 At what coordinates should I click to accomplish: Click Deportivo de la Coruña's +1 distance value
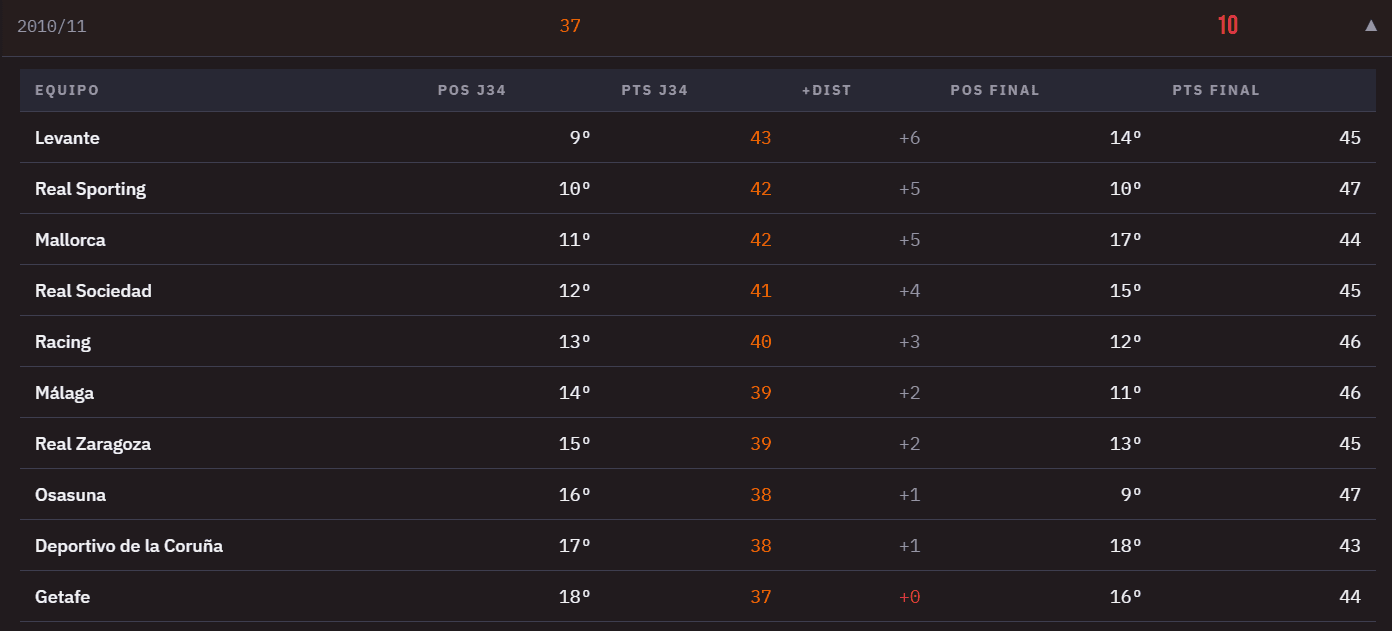[x=909, y=546]
